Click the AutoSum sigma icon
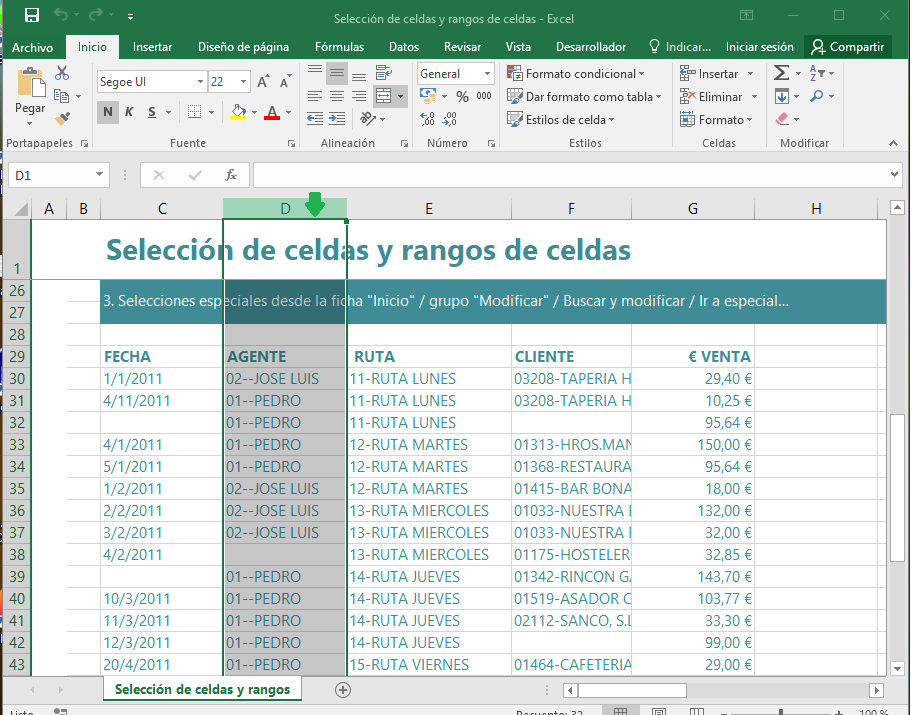Viewport: 912px width, 715px height. pos(781,73)
